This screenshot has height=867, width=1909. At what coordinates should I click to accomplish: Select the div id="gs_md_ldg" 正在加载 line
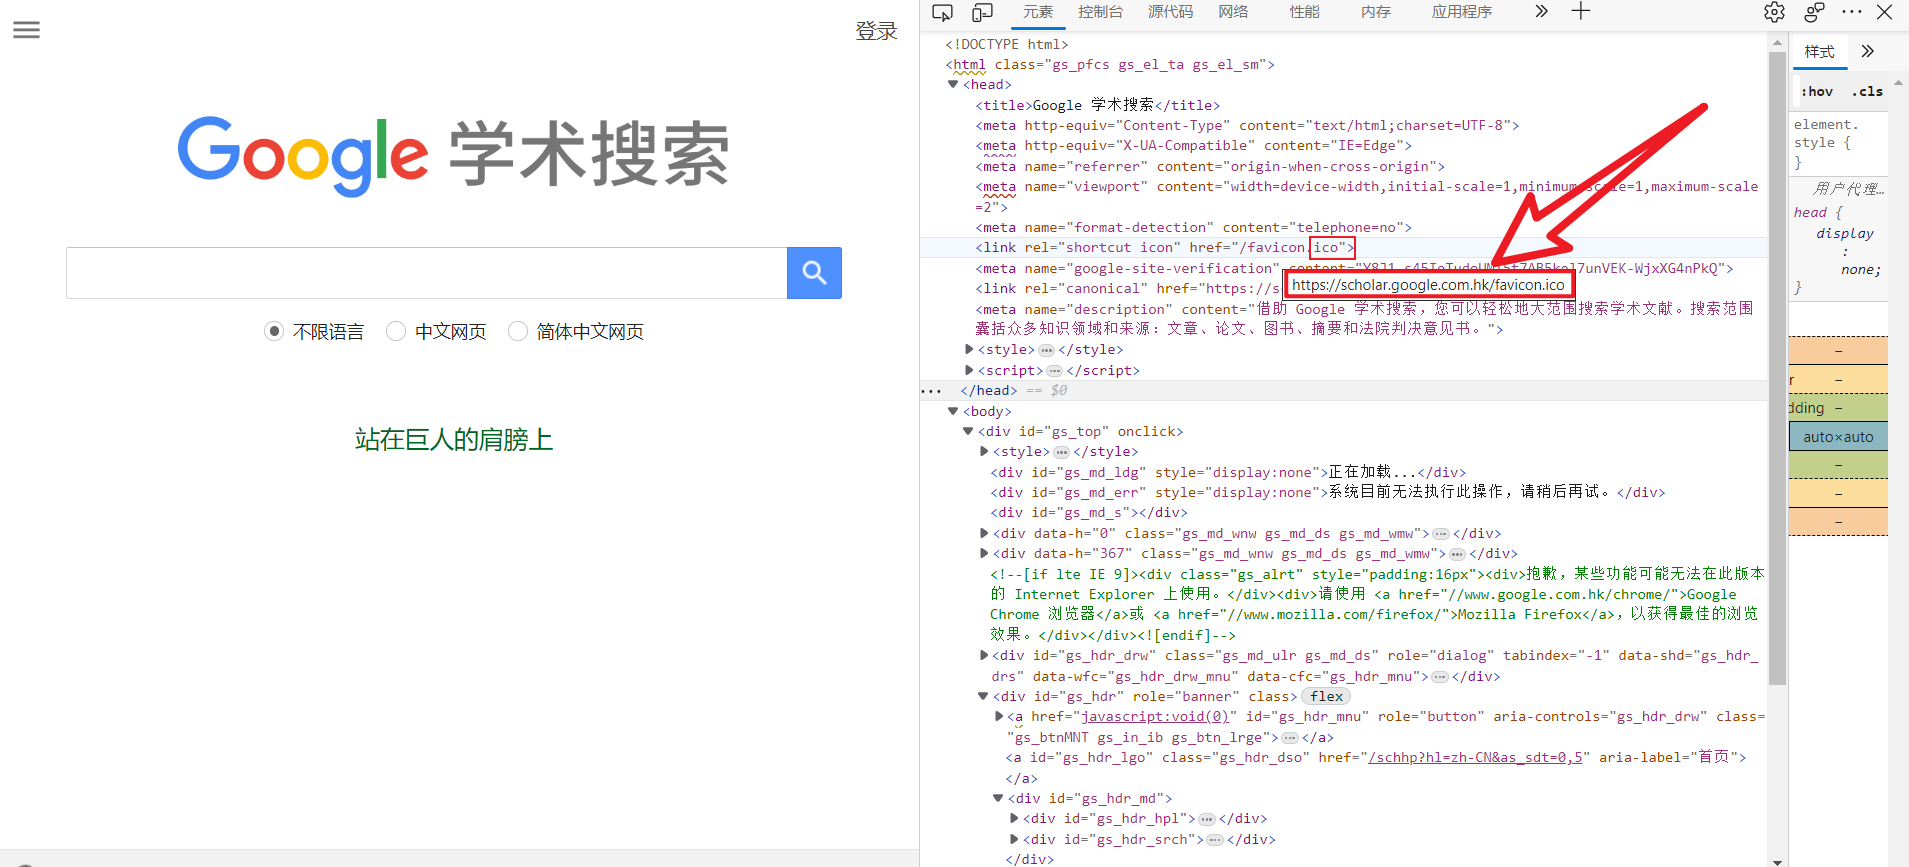(1228, 472)
